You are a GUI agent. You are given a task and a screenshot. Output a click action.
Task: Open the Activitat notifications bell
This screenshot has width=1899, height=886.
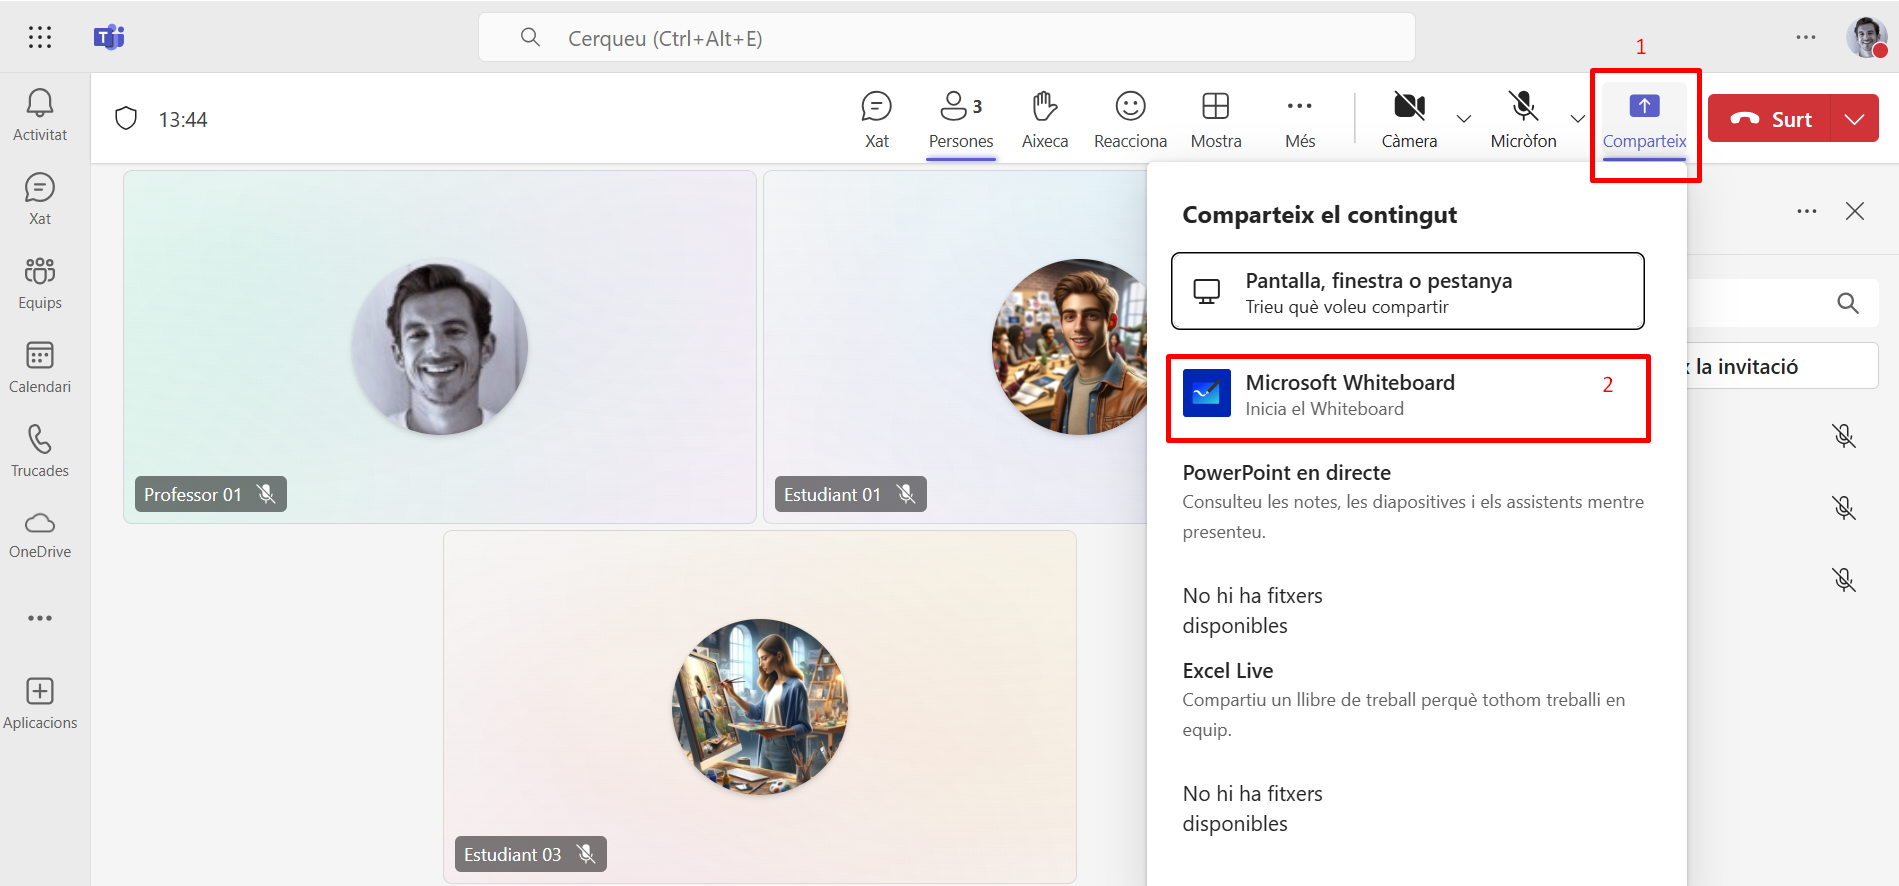[40, 114]
